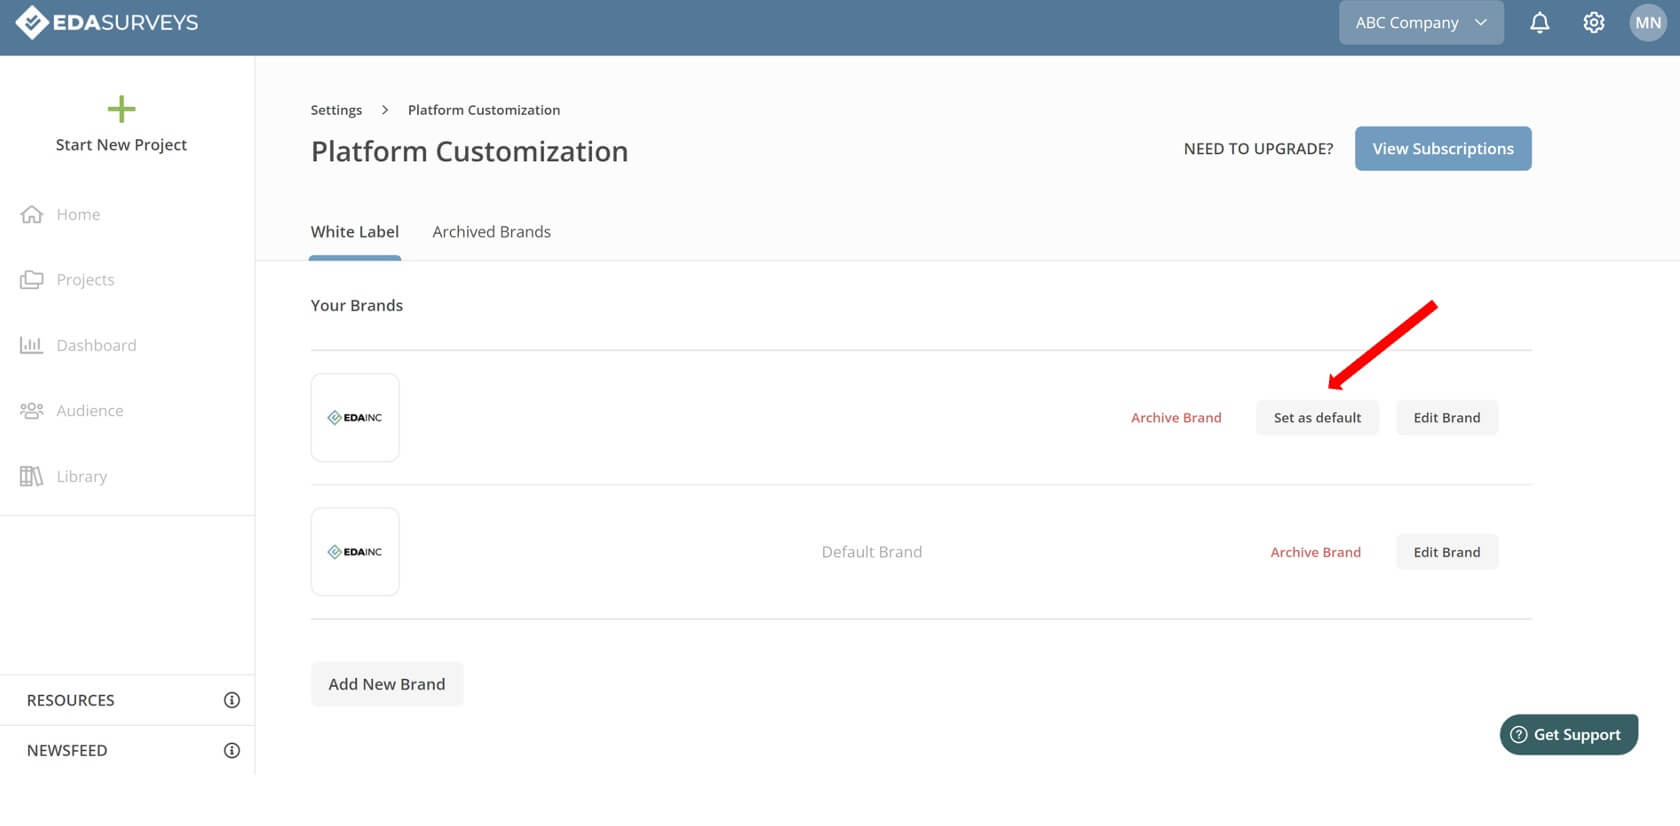The image size is (1680, 826).
Task: Open the Default Brand logo thumbnail
Action: [355, 552]
